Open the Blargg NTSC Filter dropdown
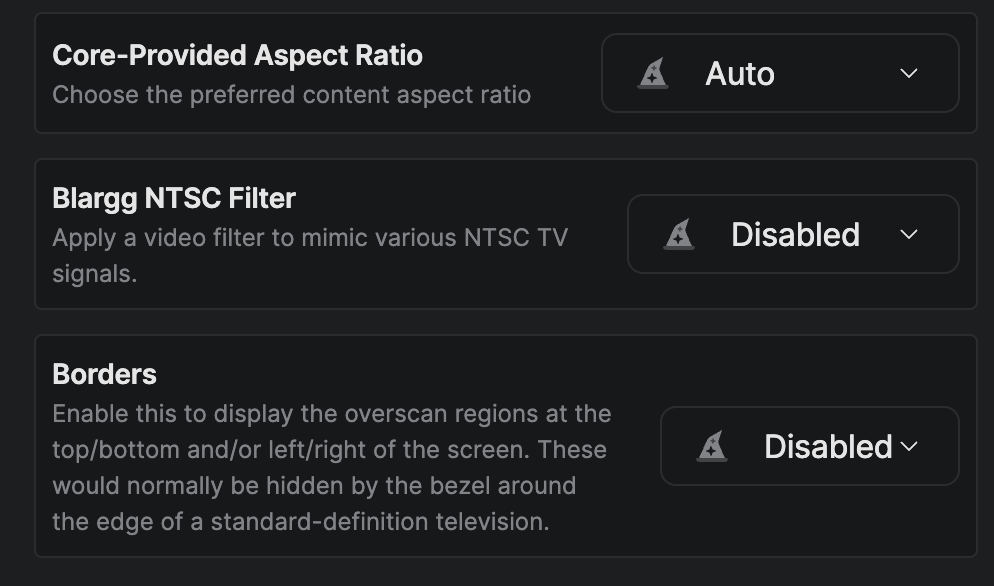This screenshot has height=586, width=994. 792,234
